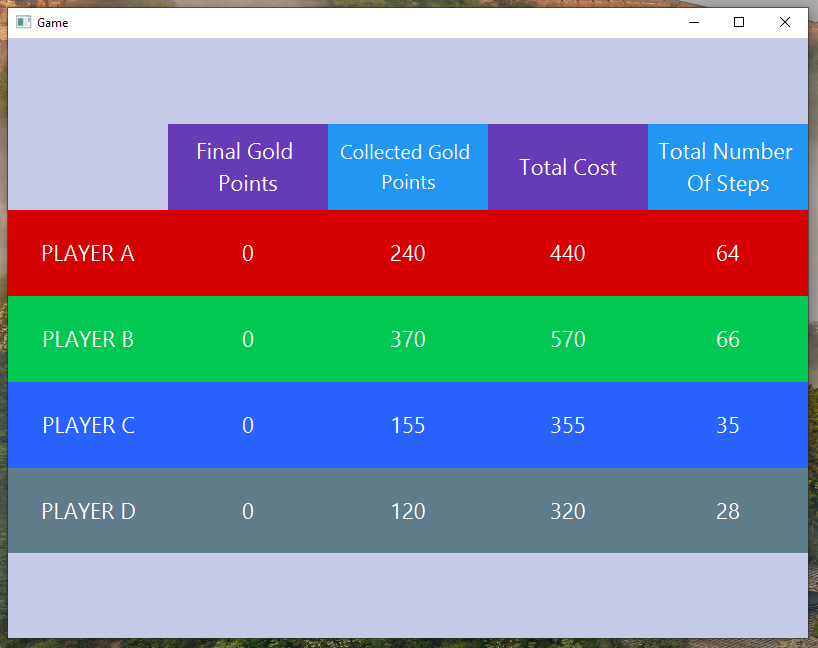Click Player B's step count 66

(x=728, y=340)
